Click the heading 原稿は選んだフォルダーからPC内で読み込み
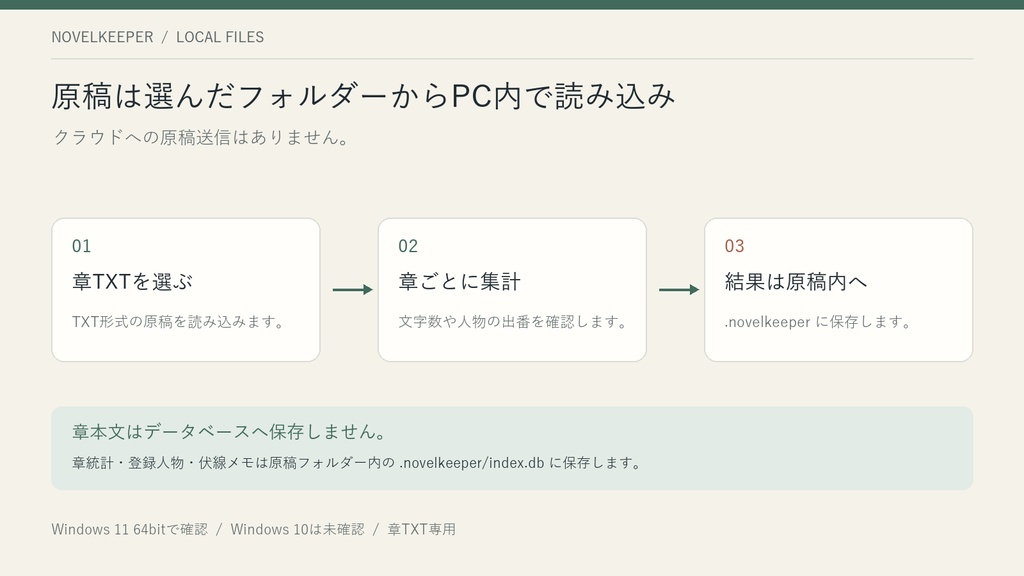The width and height of the screenshot is (1024, 576). 363,96
